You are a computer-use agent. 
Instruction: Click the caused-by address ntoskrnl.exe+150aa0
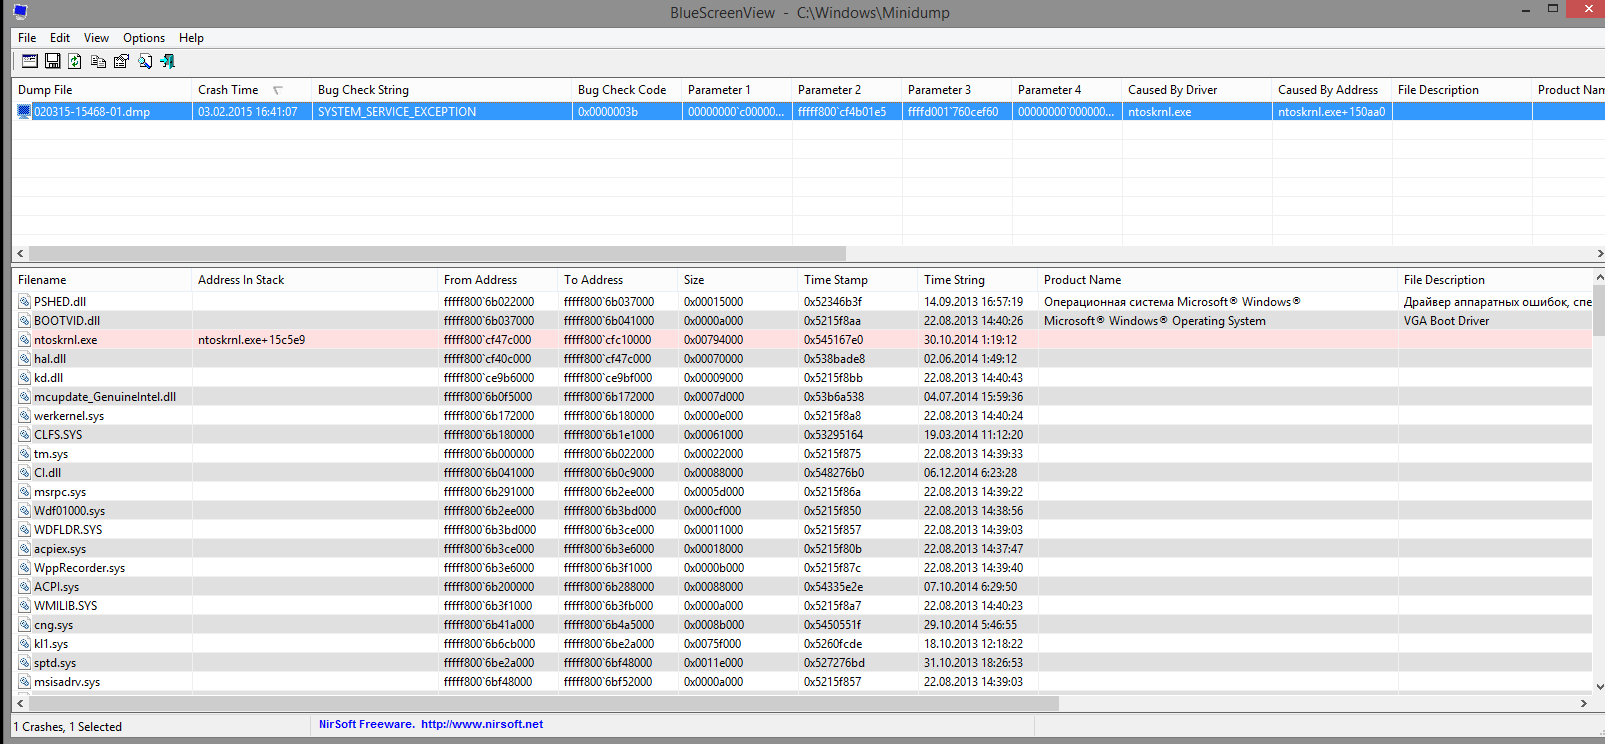click(x=1332, y=112)
